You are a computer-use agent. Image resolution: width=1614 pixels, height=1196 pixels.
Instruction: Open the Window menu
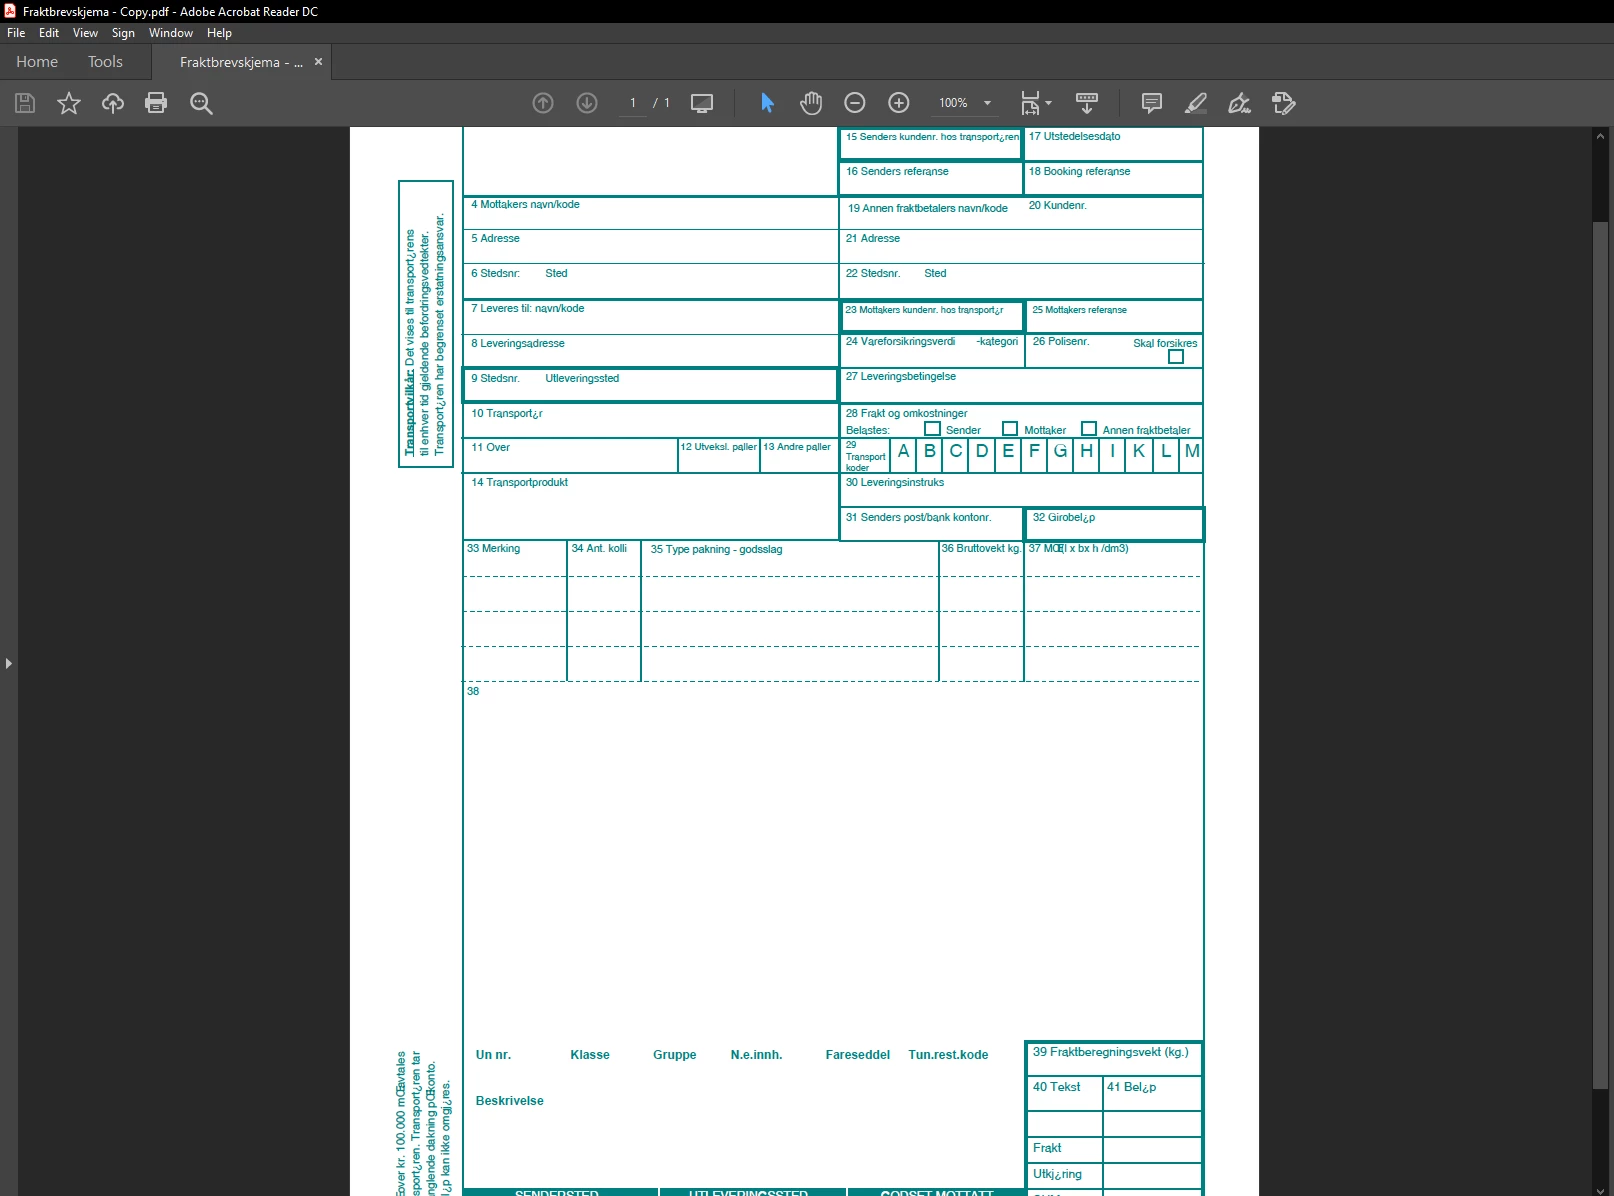tap(171, 33)
